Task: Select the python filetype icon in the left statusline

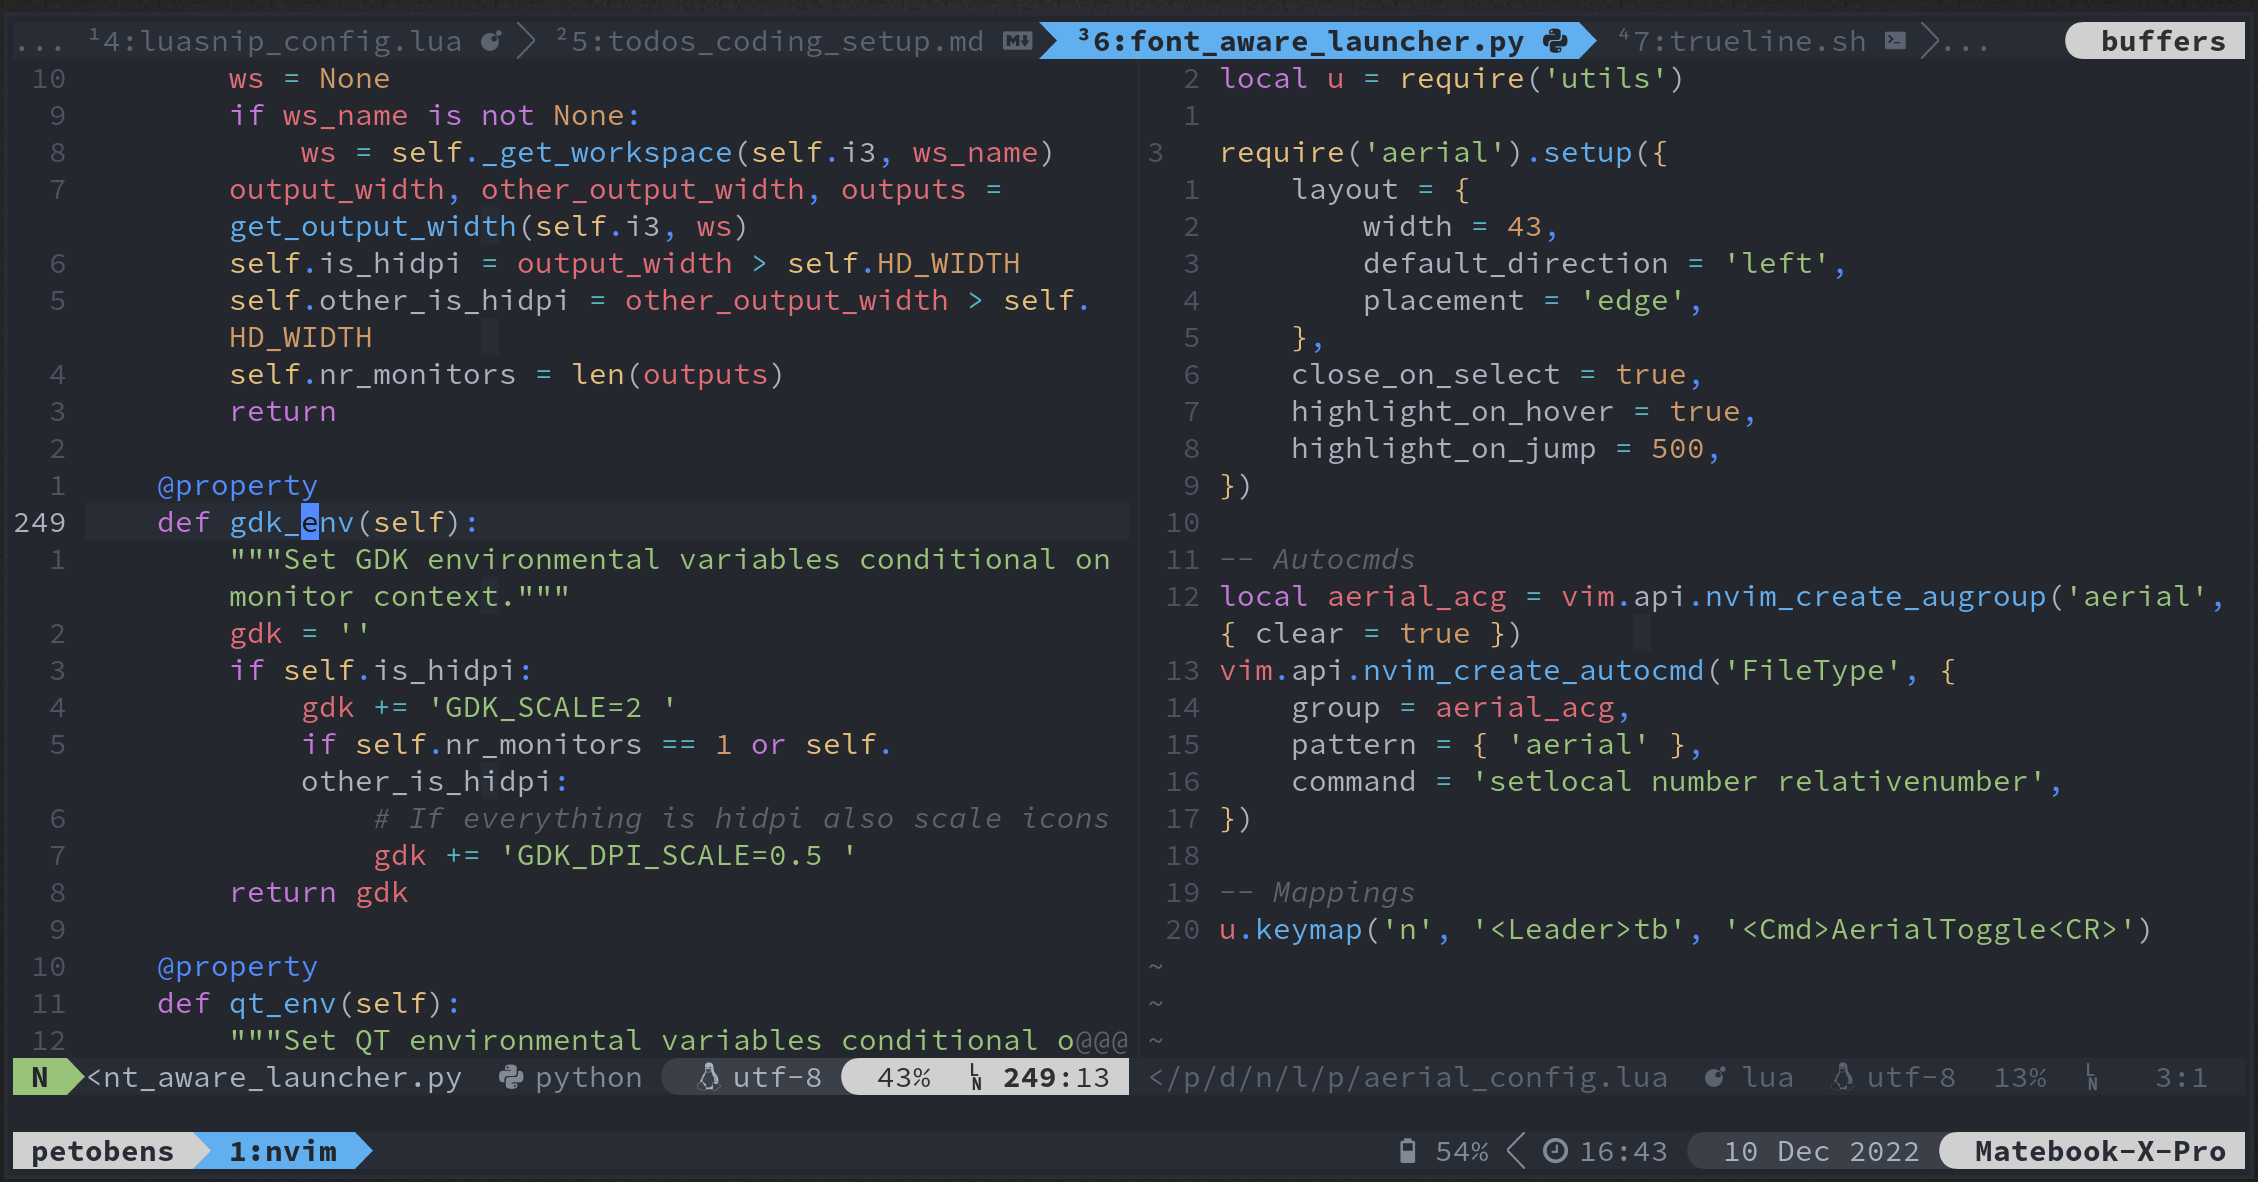Action: click(512, 1077)
